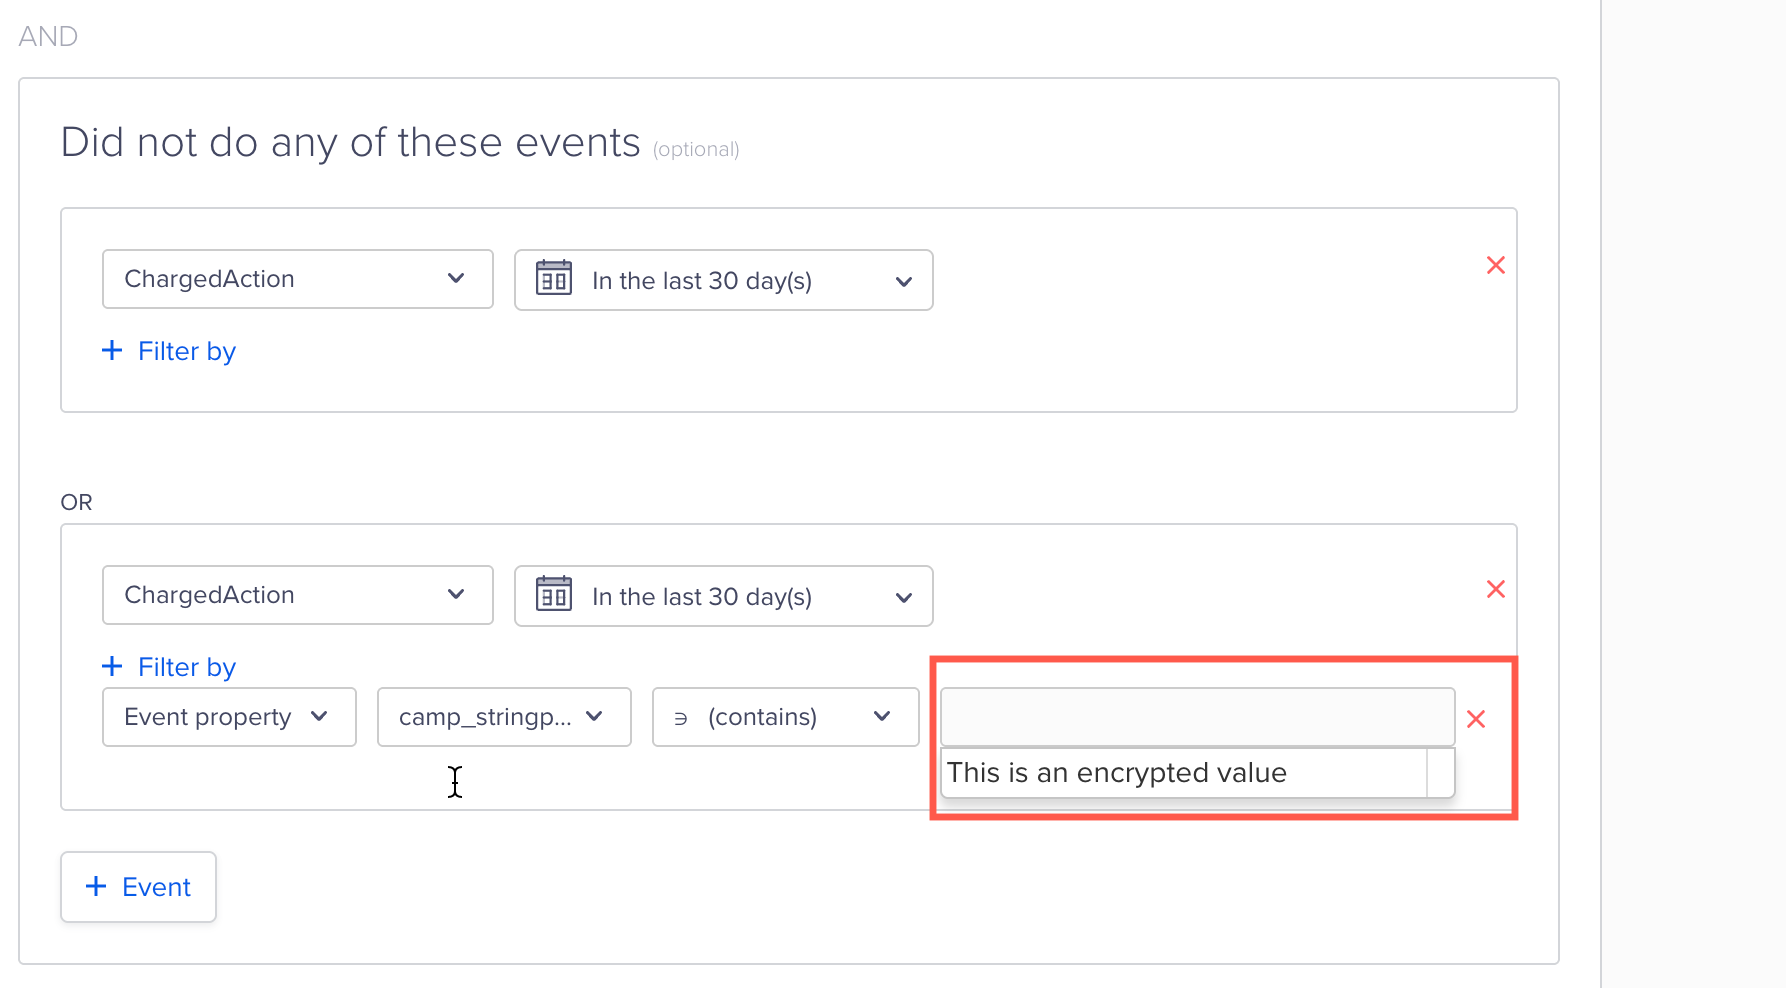Viewport: 1786px width, 988px height.
Task: Open the first ChargedAction event dropdown
Action: click(x=297, y=279)
